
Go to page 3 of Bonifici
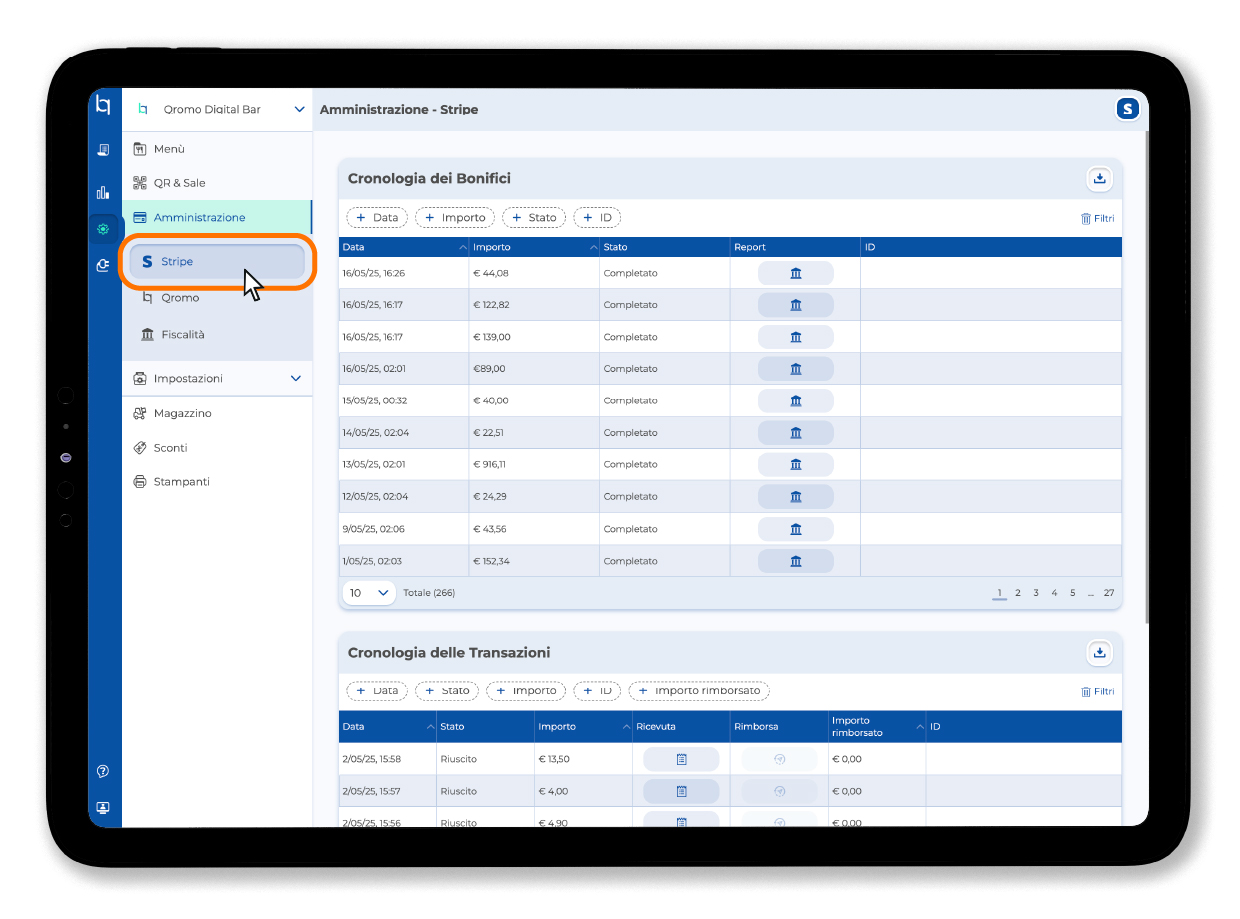1036,593
